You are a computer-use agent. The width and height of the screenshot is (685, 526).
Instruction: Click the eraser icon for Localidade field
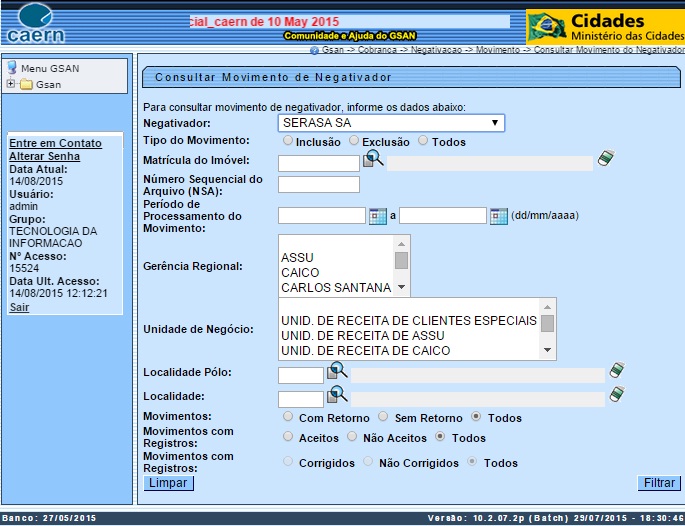(x=617, y=395)
